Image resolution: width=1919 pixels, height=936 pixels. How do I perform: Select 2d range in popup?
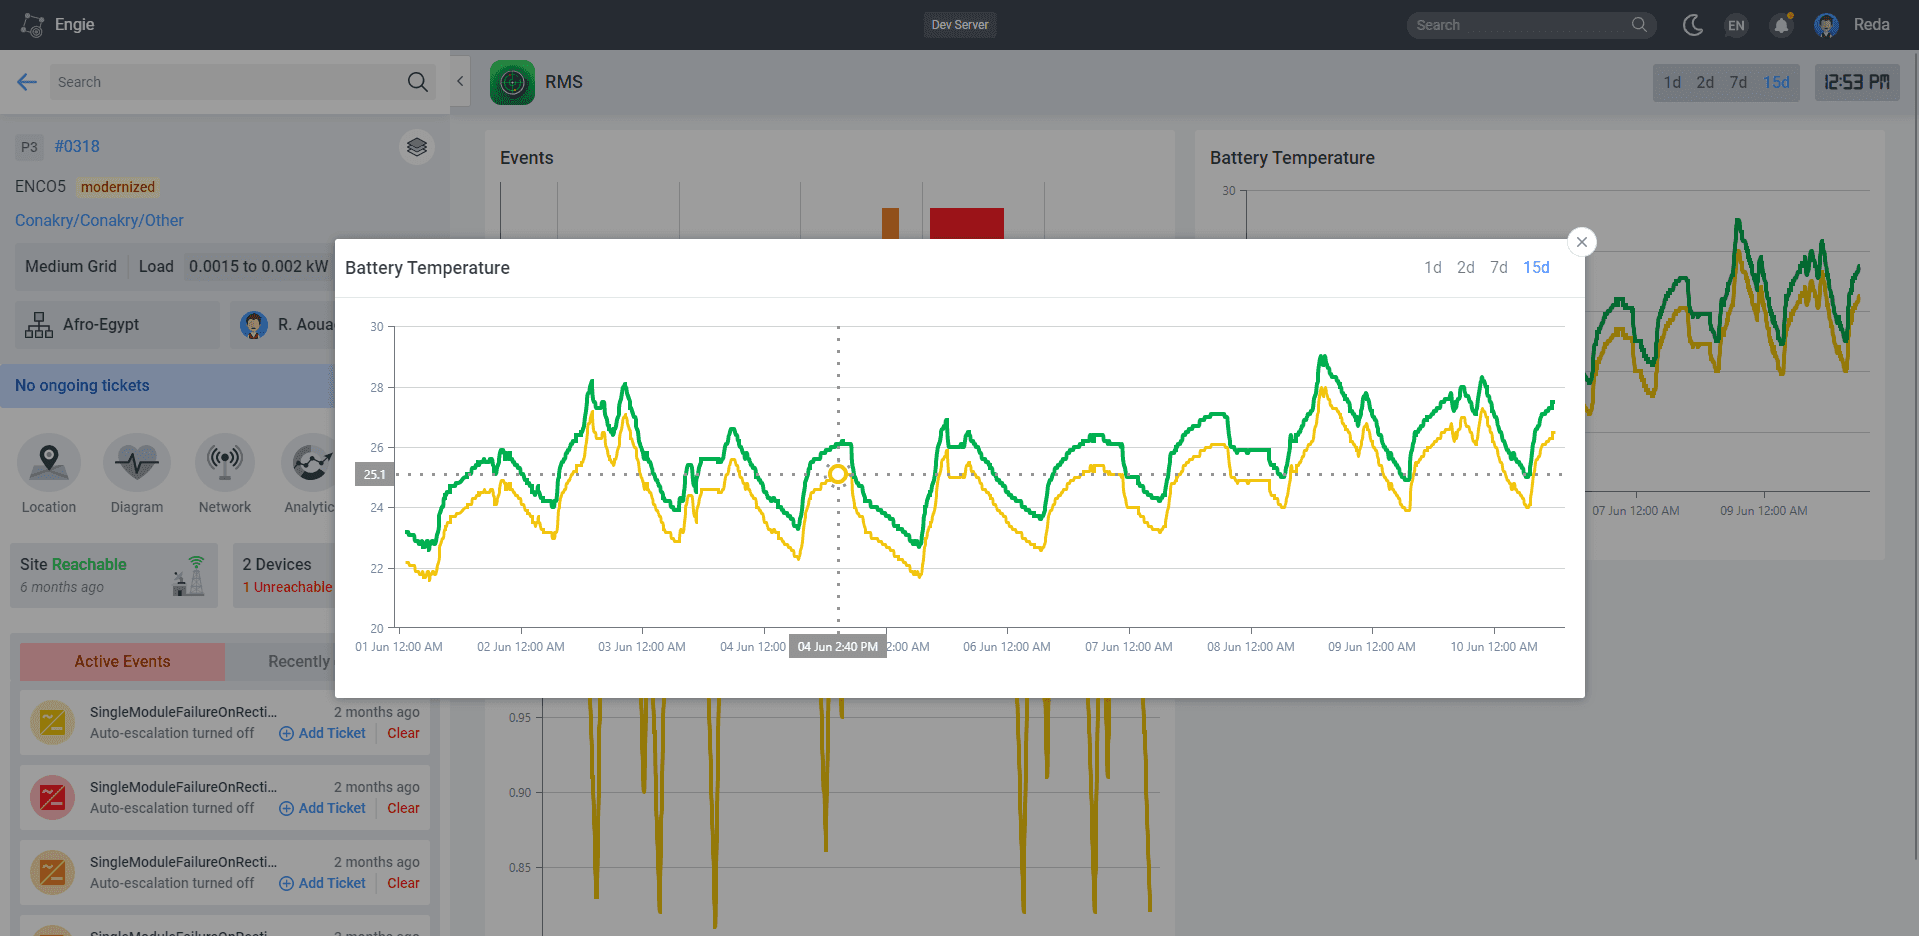click(x=1466, y=267)
